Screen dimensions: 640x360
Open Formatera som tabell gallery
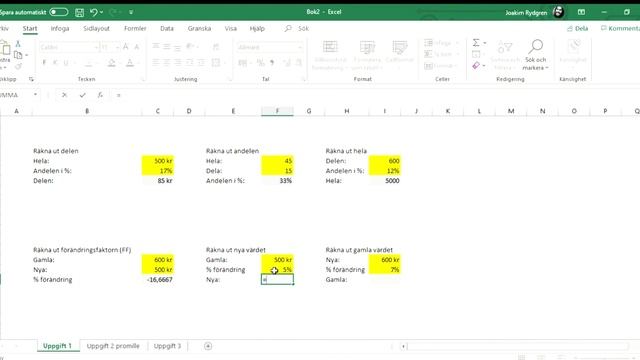click(367, 55)
